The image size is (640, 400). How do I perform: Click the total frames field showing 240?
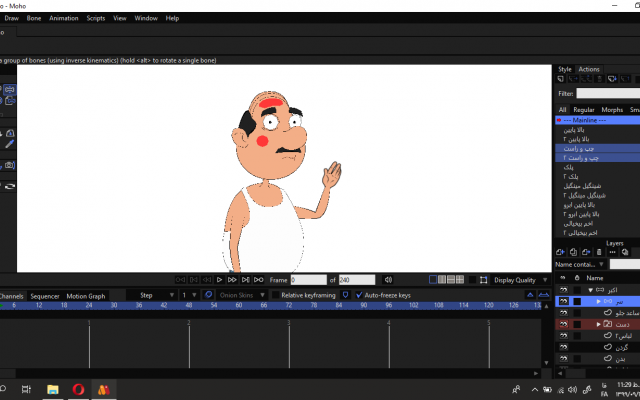357,280
